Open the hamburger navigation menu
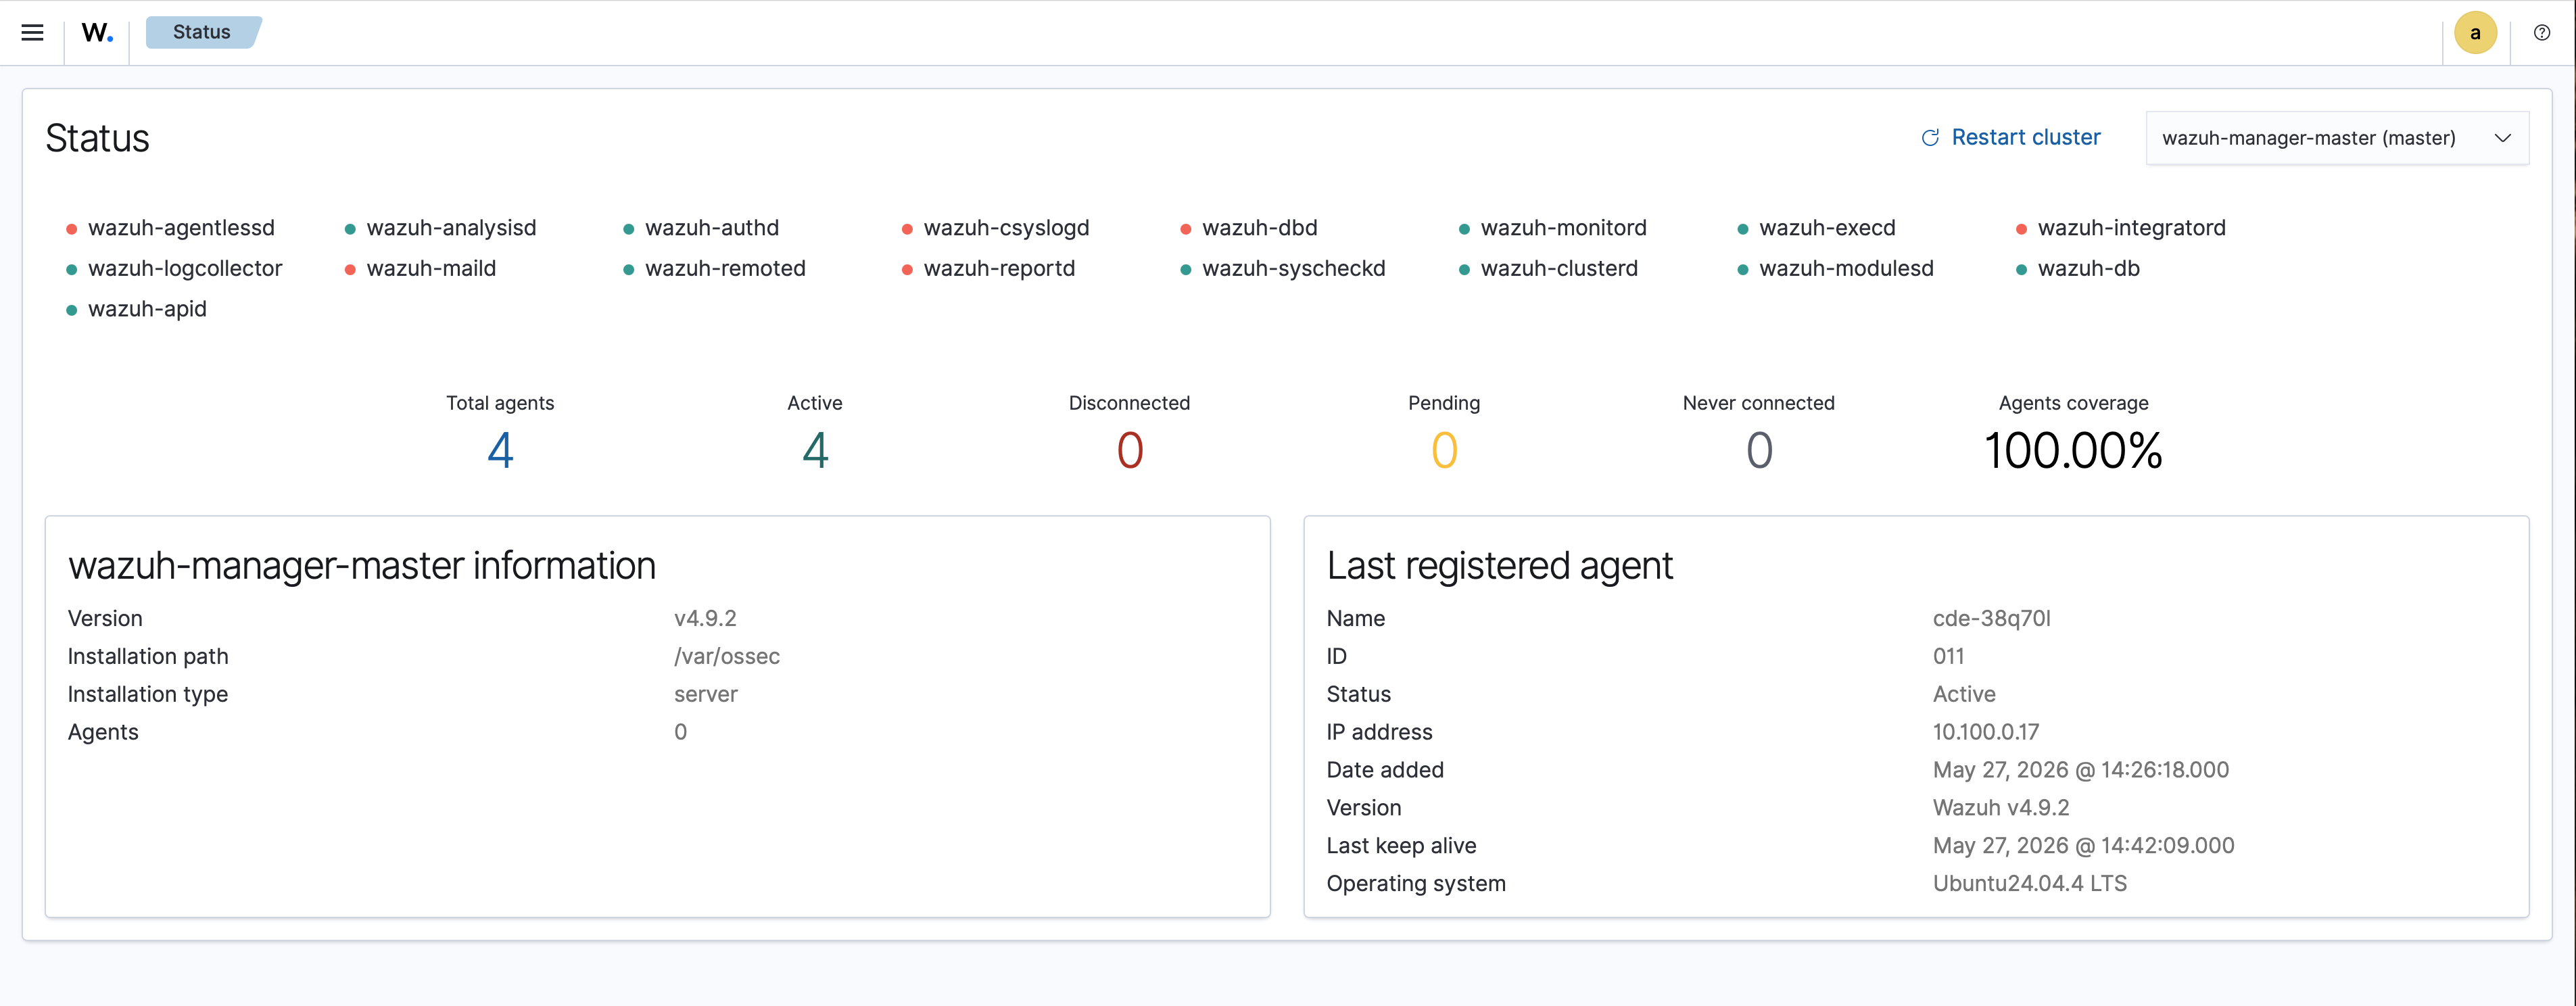Screen dimensions: 2576x1006 point(32,32)
